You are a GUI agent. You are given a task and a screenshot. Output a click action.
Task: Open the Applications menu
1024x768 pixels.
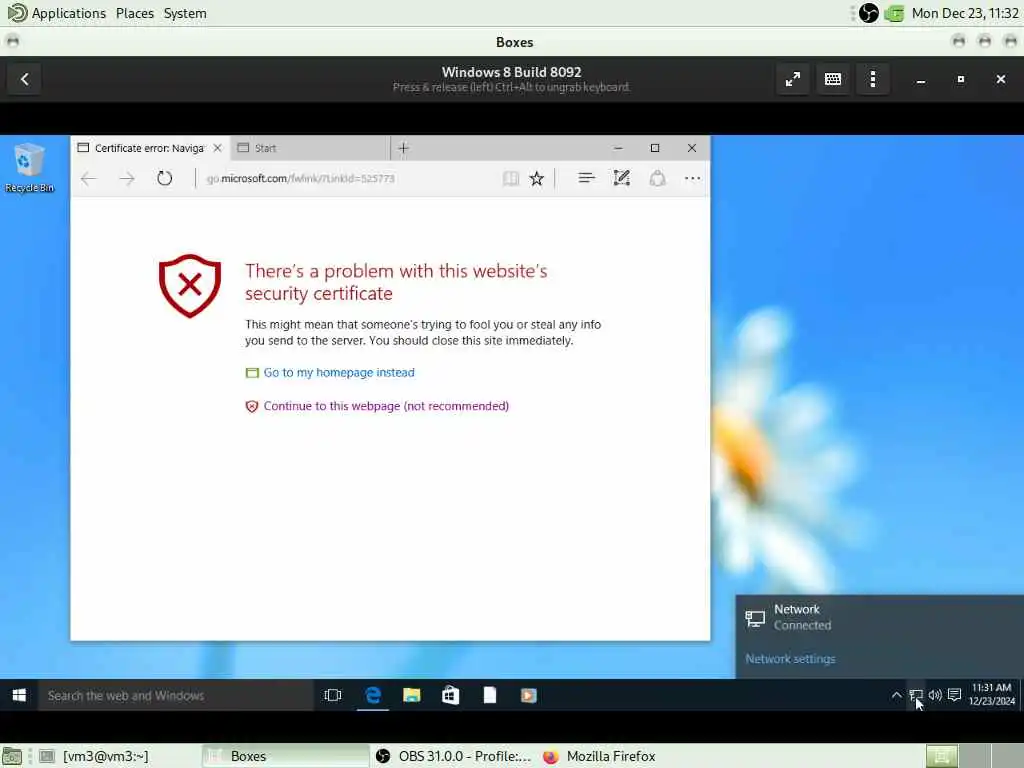[57, 13]
